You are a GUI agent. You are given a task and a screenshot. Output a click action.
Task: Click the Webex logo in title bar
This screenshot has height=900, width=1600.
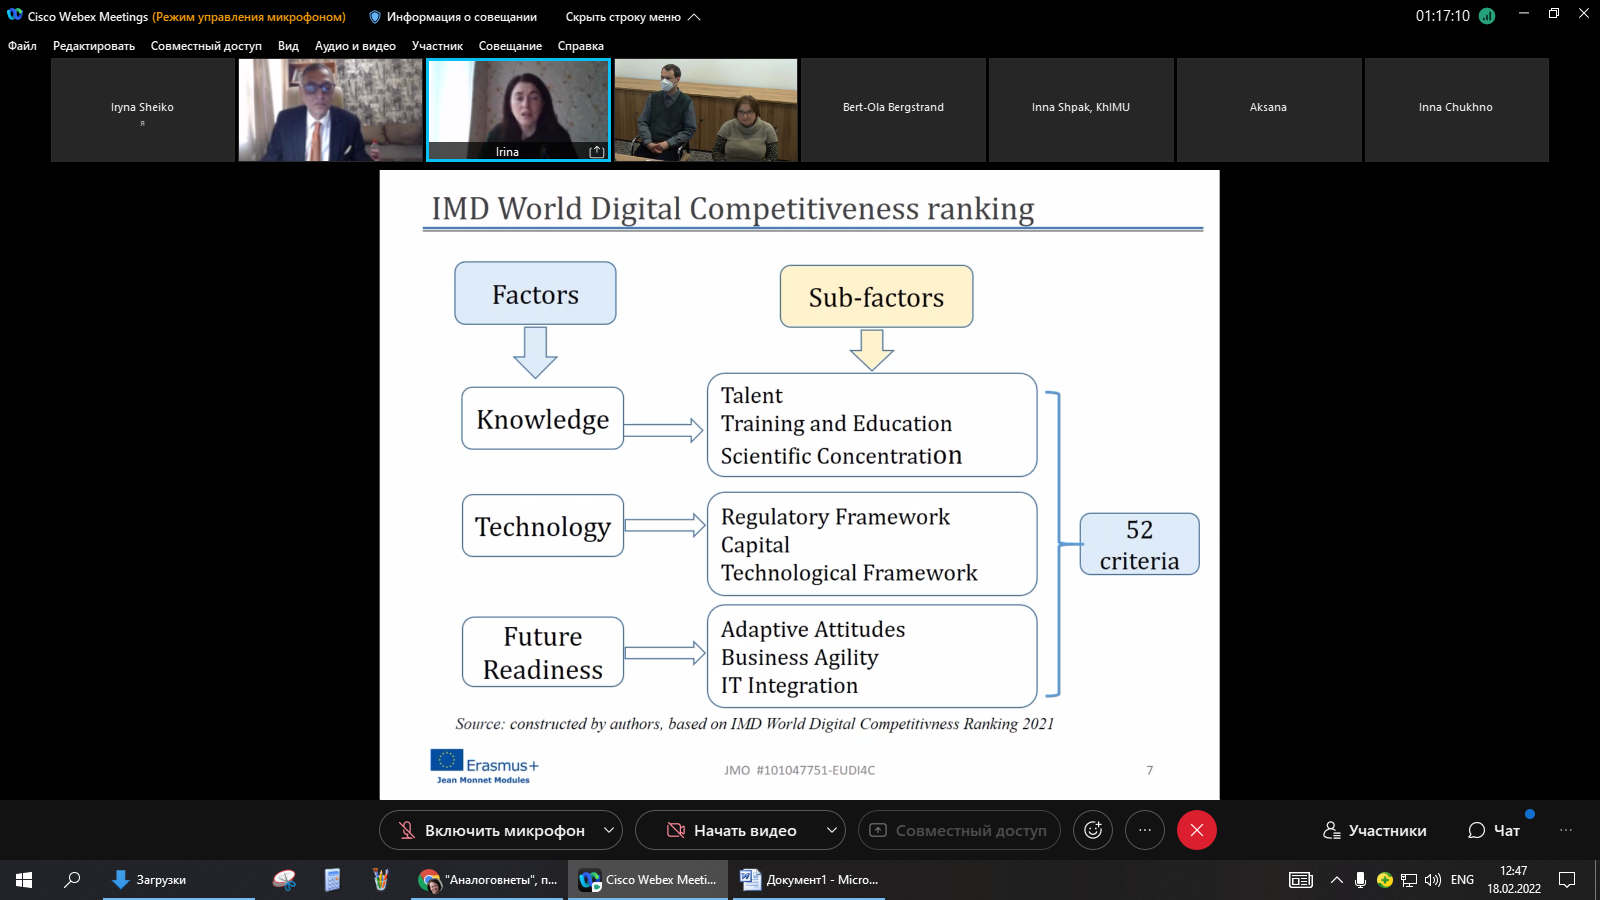pyautogui.click(x=15, y=15)
